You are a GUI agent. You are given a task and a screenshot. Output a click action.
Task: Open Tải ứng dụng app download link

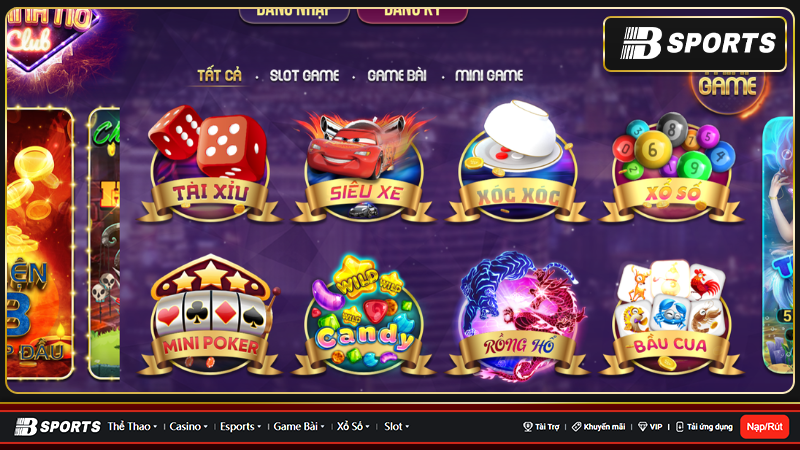click(x=704, y=427)
